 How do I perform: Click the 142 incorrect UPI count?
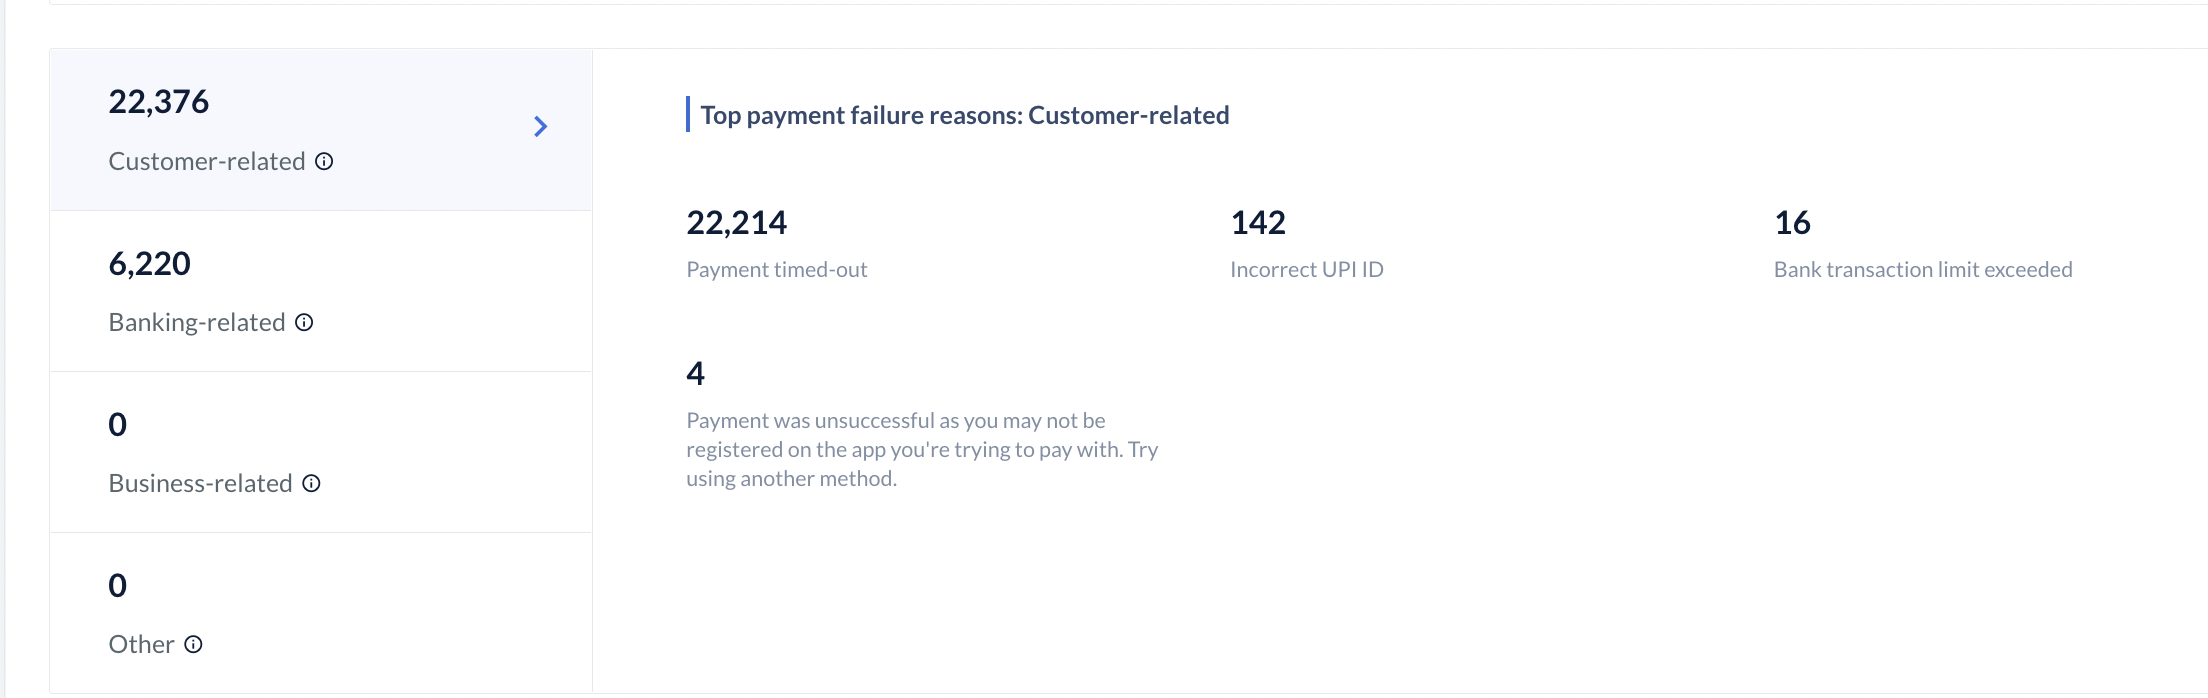click(x=1258, y=222)
